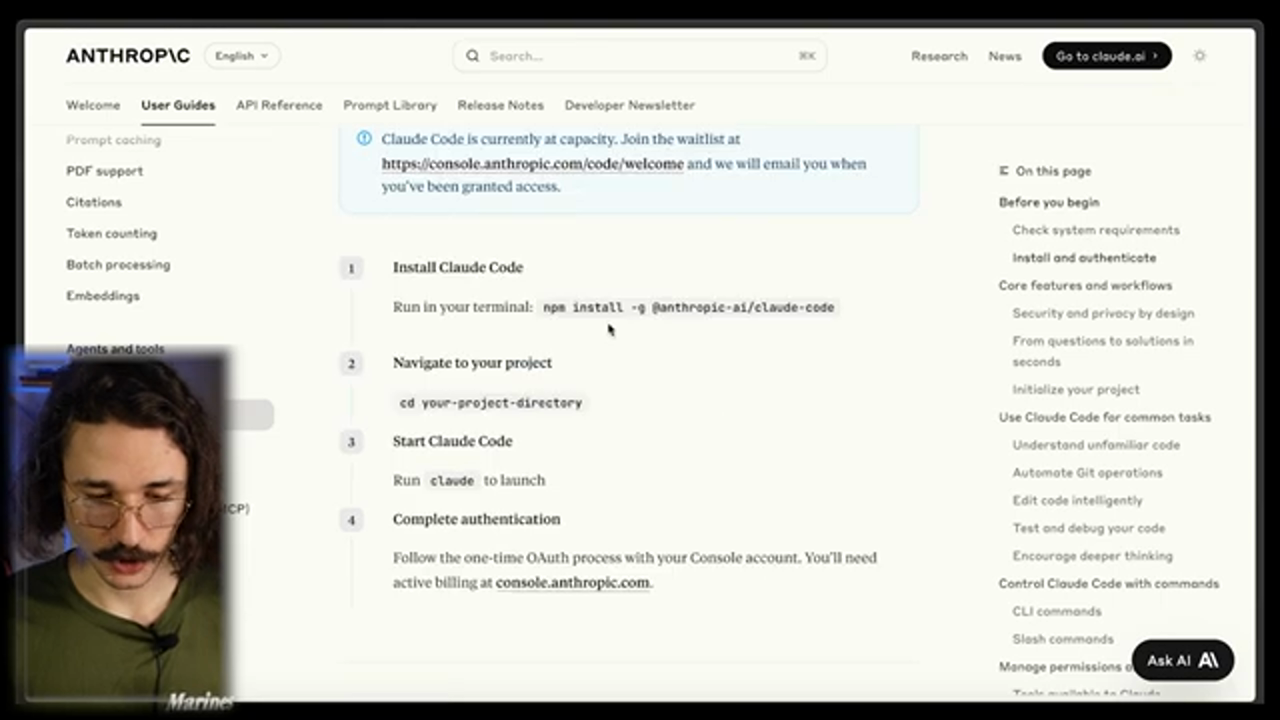Open PDF support in sidebar
Viewport: 1280px width, 720px height.
coord(105,171)
